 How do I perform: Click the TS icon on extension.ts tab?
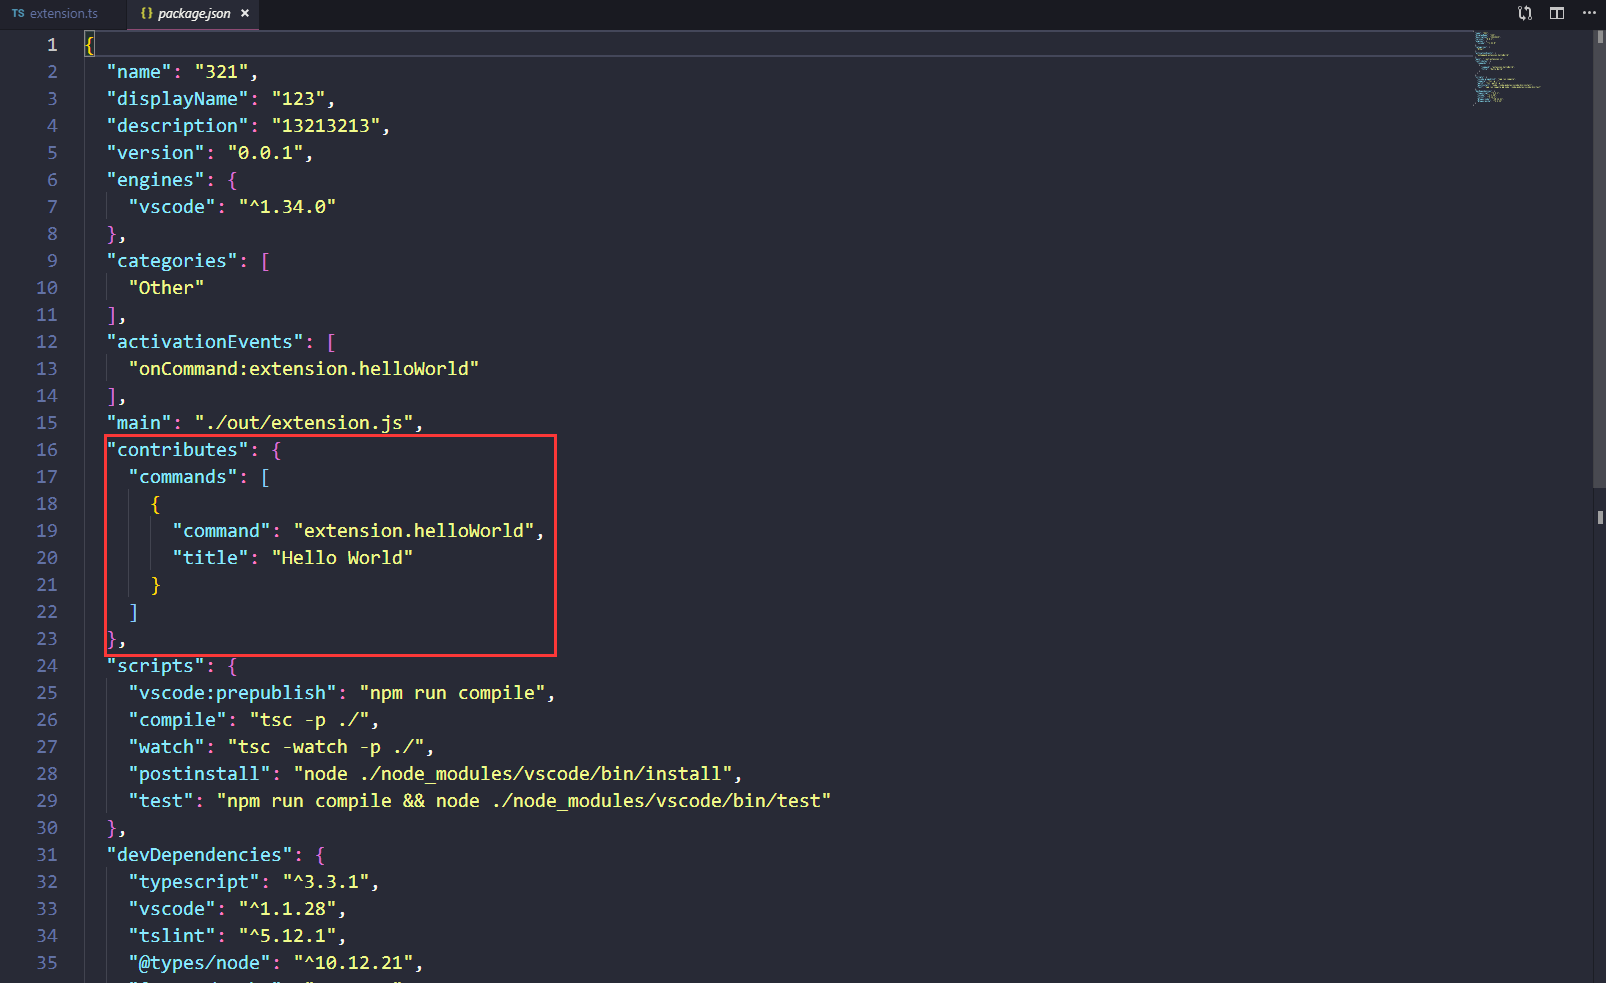point(18,14)
